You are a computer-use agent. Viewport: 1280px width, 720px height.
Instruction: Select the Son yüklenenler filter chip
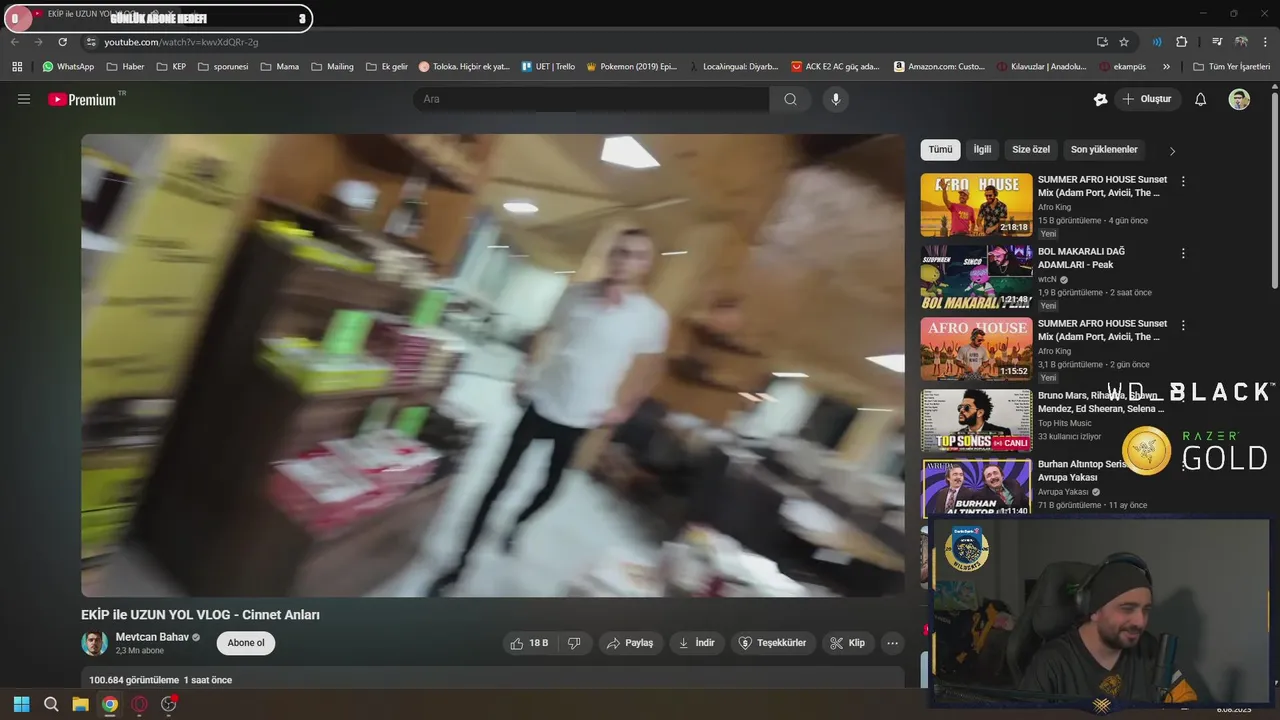pyautogui.click(x=1104, y=150)
